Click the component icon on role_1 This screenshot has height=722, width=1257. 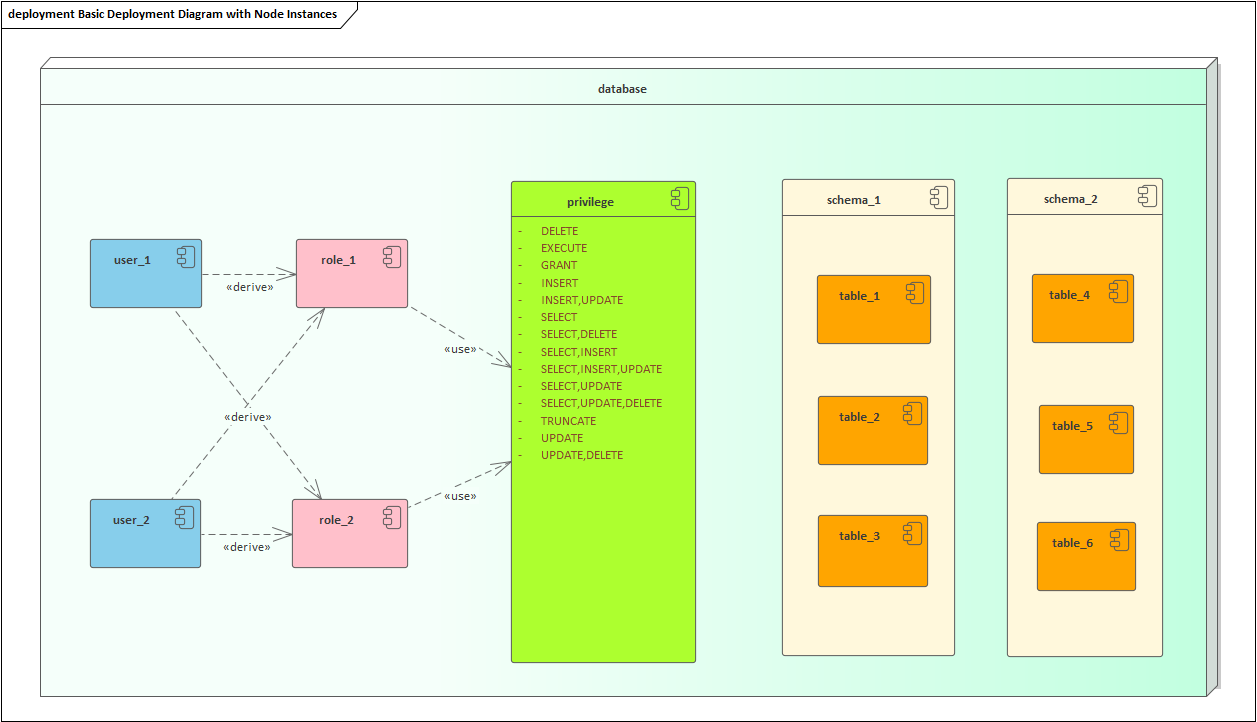391,257
